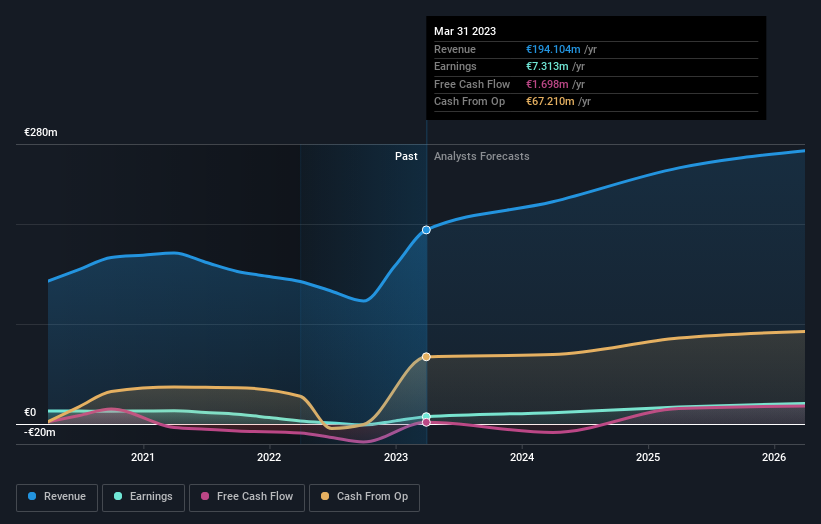Click the €7.313m earnings value in tooltip
The width and height of the screenshot is (821, 524).
[547, 66]
